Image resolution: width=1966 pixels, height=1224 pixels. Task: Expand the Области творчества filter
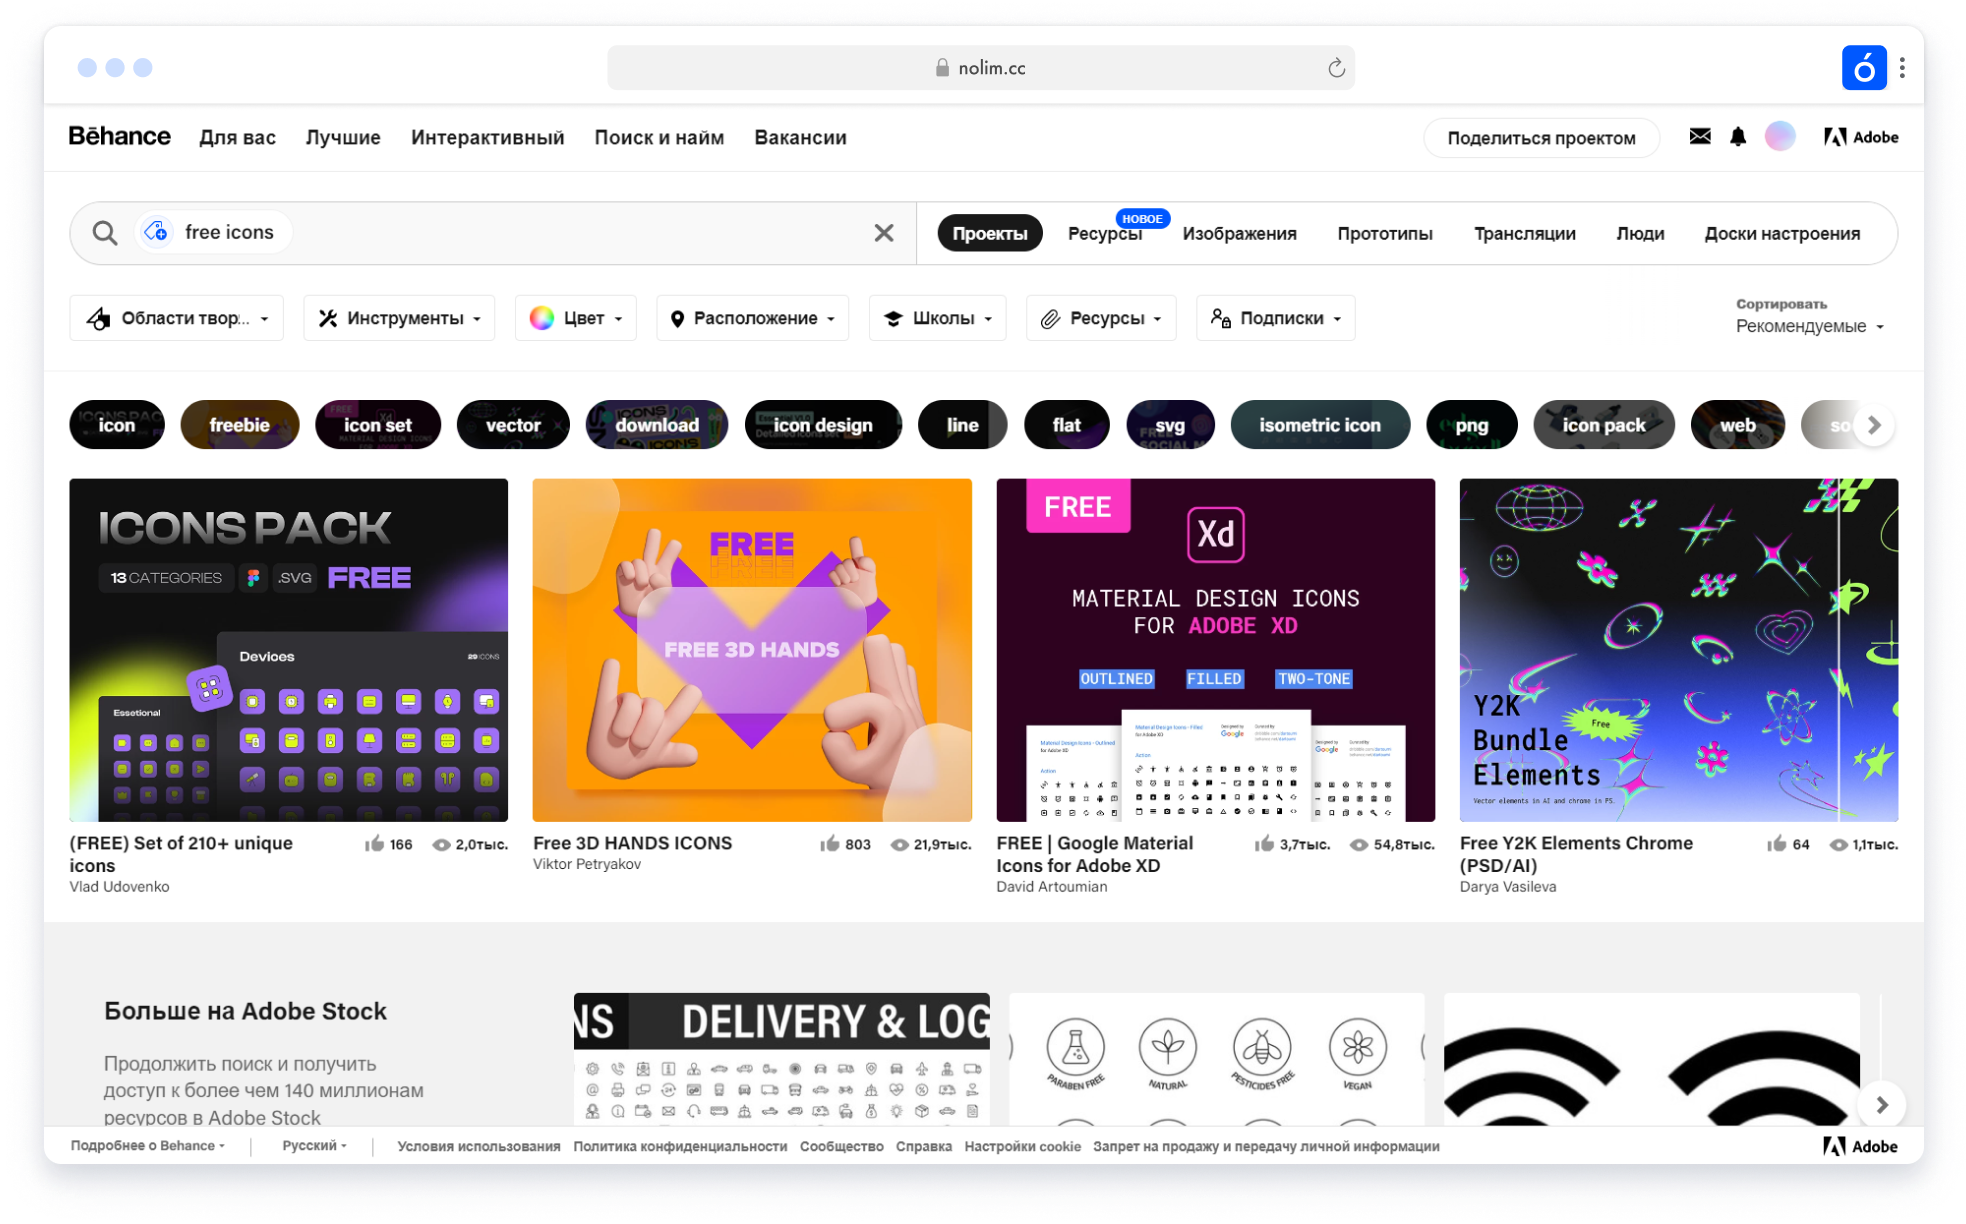tap(177, 318)
